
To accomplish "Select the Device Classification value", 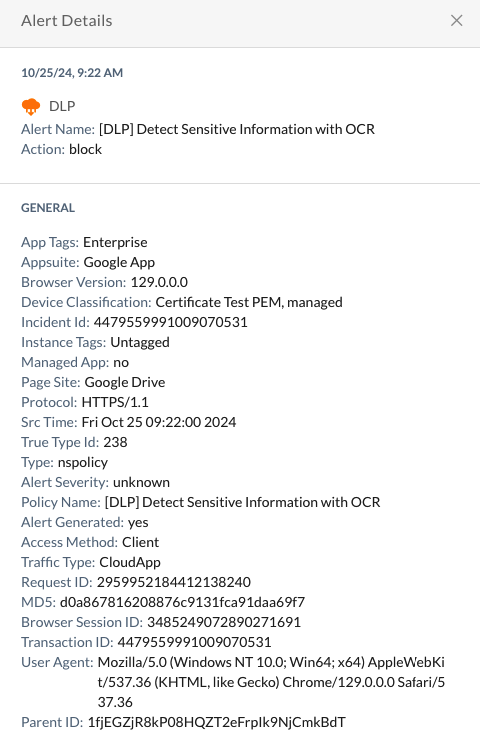I will [x=249, y=302].
